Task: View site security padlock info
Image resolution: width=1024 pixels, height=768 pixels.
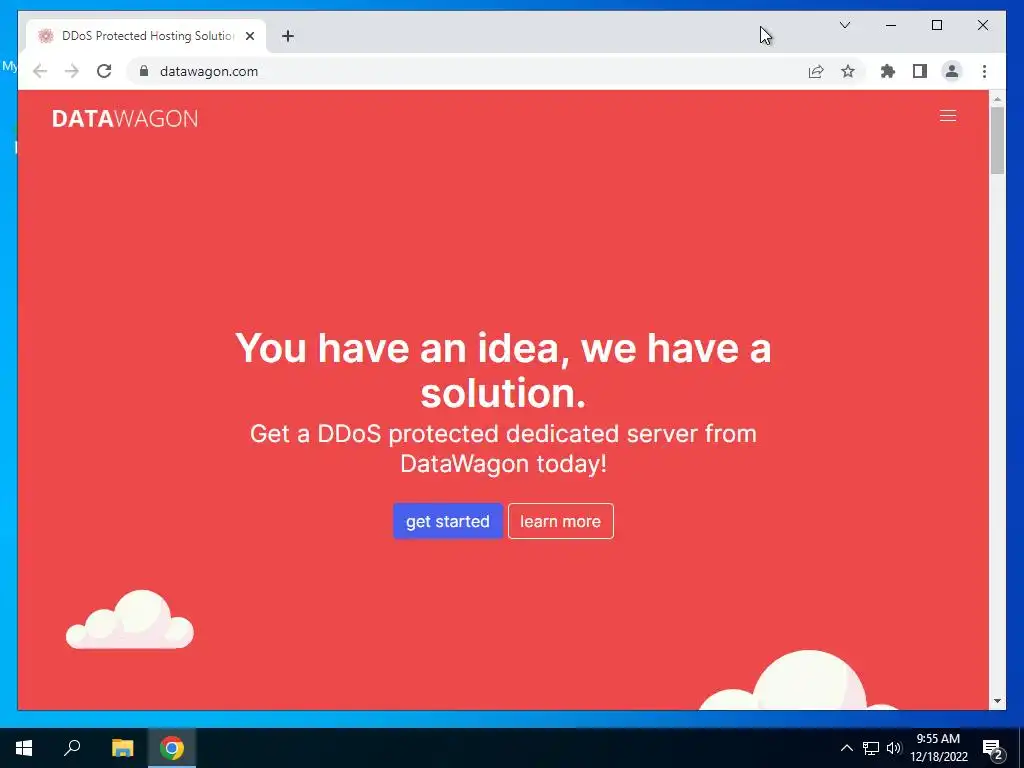Action: tap(144, 71)
